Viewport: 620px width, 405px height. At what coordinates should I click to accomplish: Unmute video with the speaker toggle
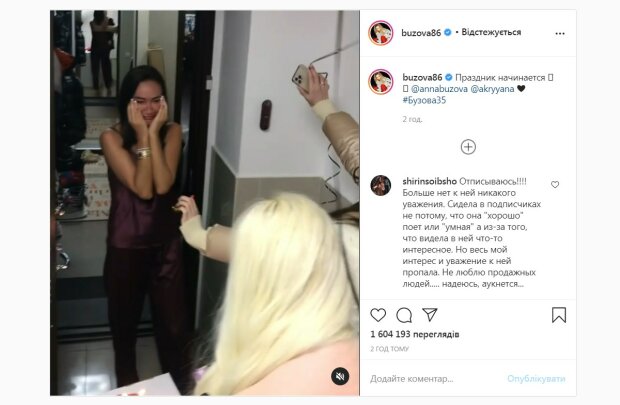(x=340, y=376)
